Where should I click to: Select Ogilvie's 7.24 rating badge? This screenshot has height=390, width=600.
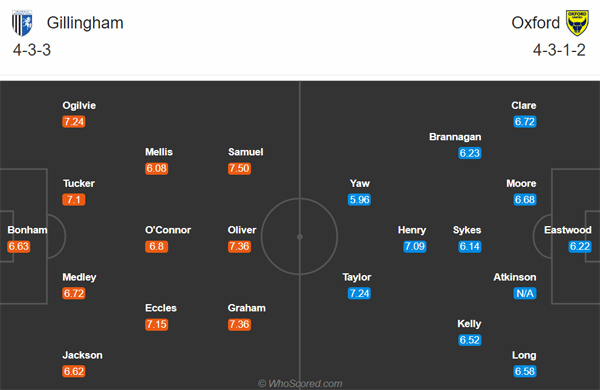tap(74, 122)
